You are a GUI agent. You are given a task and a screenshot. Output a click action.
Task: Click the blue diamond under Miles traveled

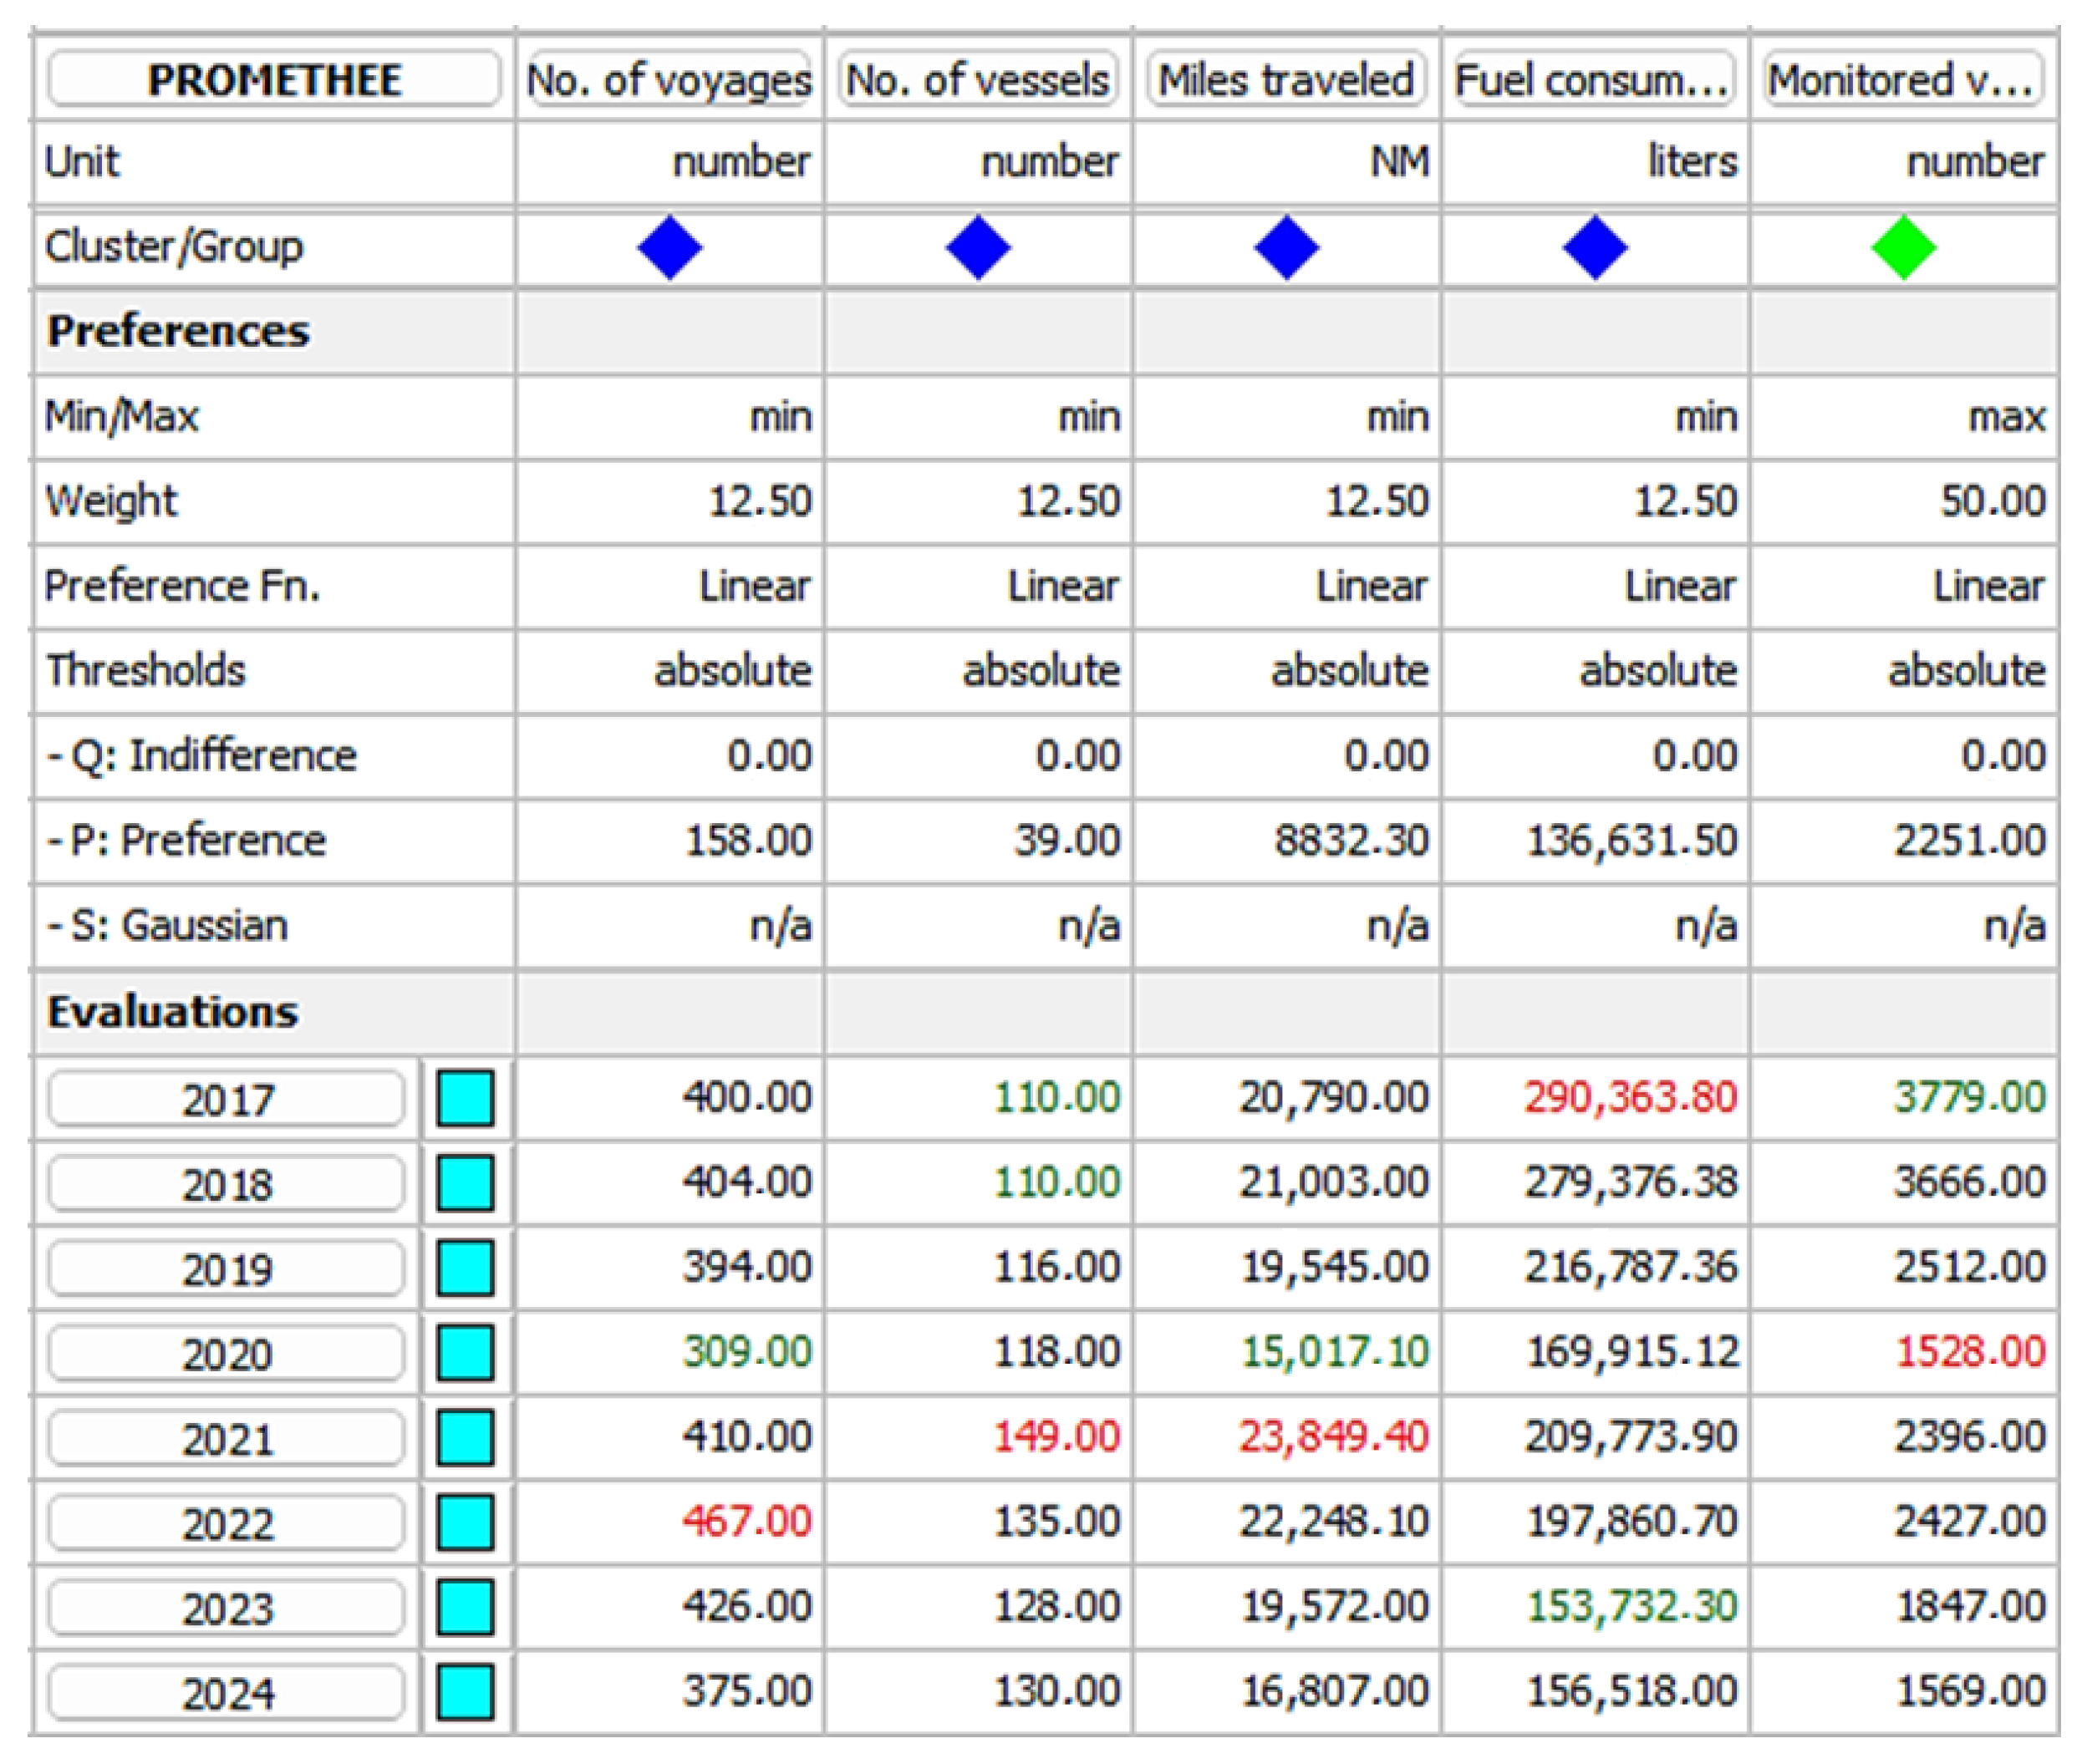pyautogui.click(x=1287, y=247)
